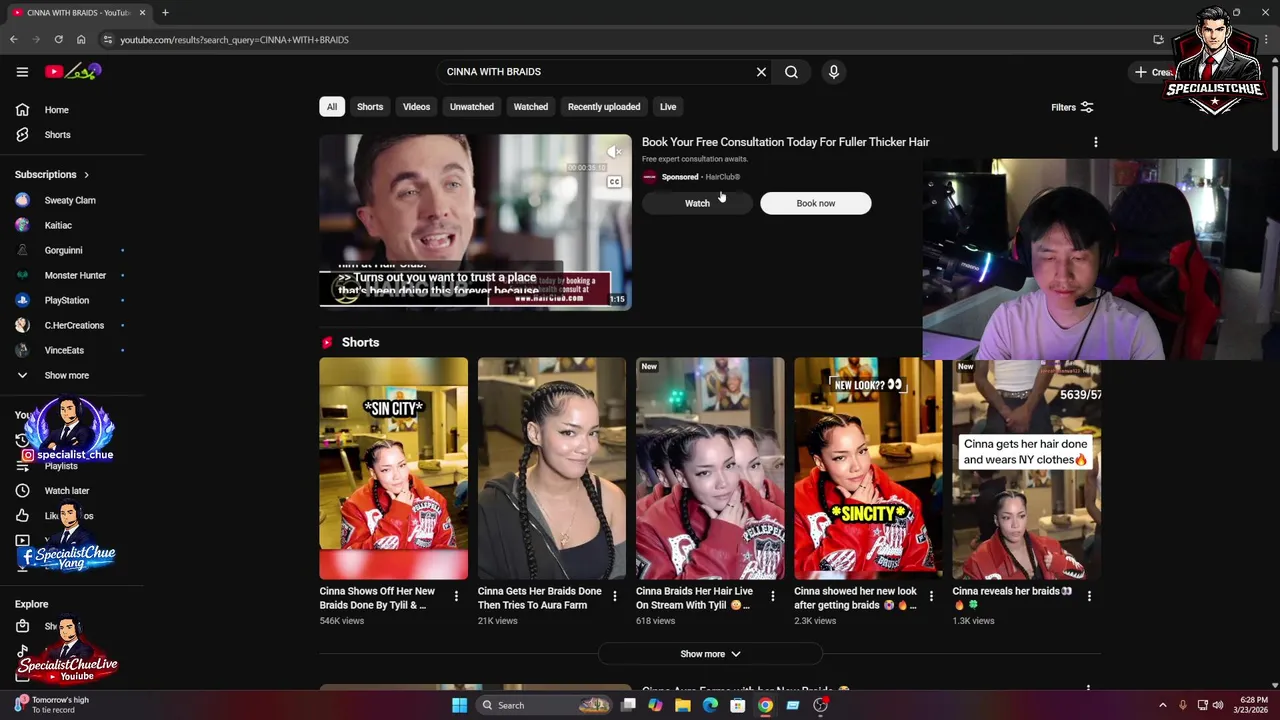Viewport: 1280px width, 720px height.
Task: Open the PlayStation subscription
Action: tap(67, 300)
